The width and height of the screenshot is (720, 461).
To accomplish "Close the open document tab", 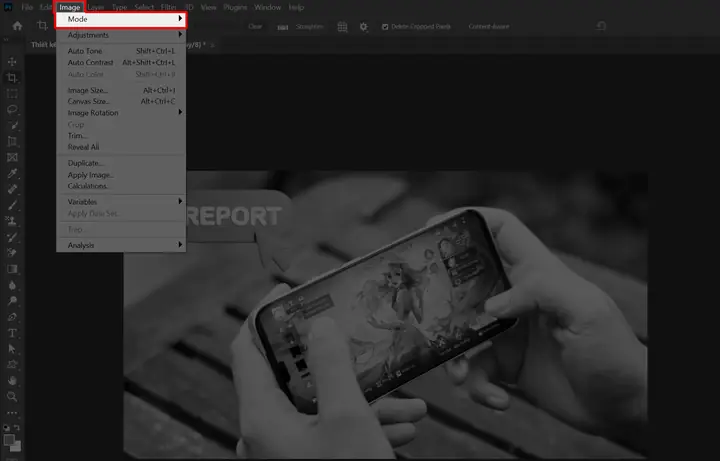I will (x=212, y=45).
